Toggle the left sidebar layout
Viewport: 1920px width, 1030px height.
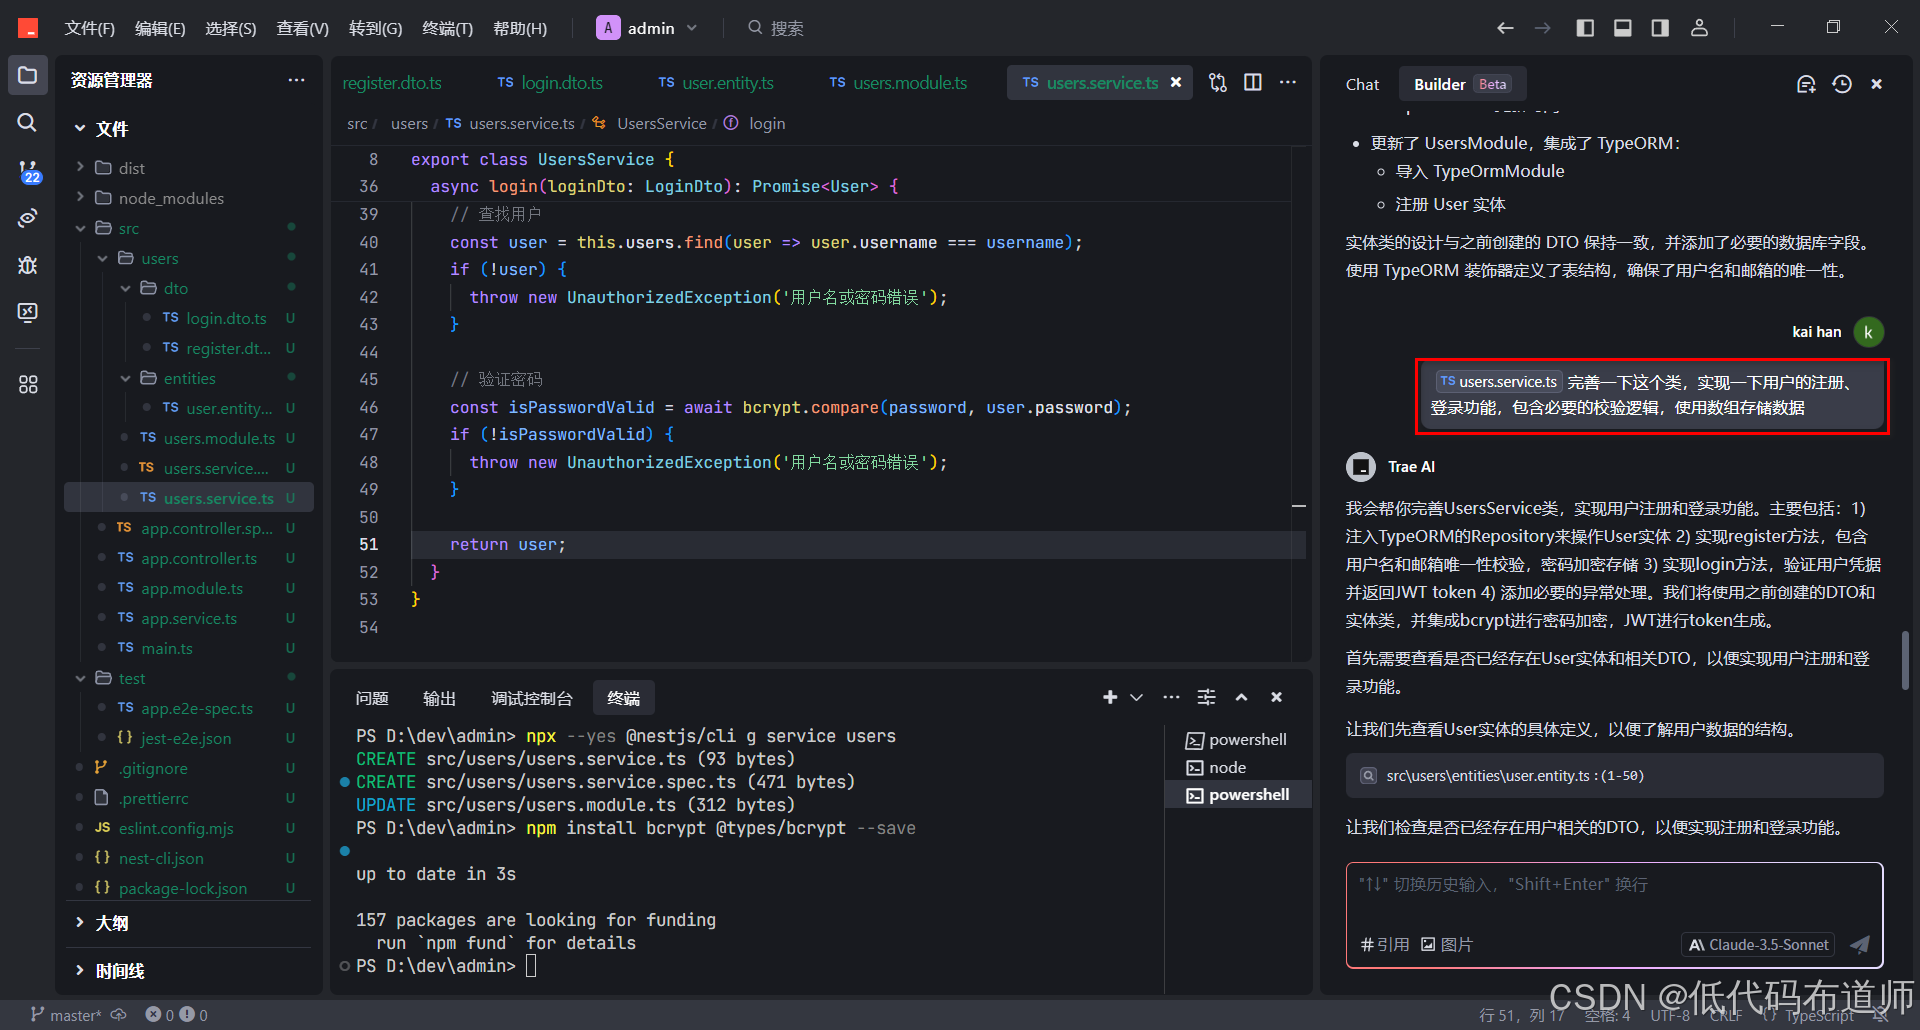click(1585, 28)
